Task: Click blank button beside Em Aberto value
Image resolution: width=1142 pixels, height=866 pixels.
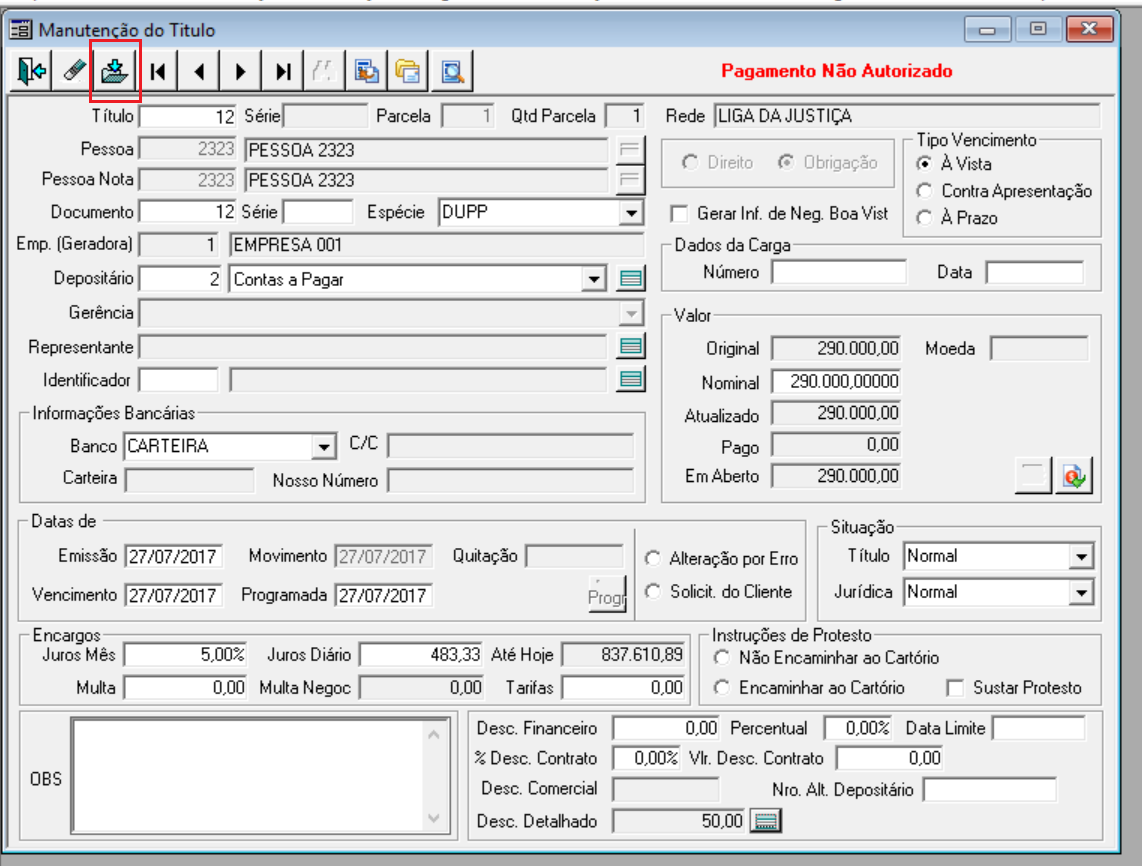Action: pos(1033,477)
